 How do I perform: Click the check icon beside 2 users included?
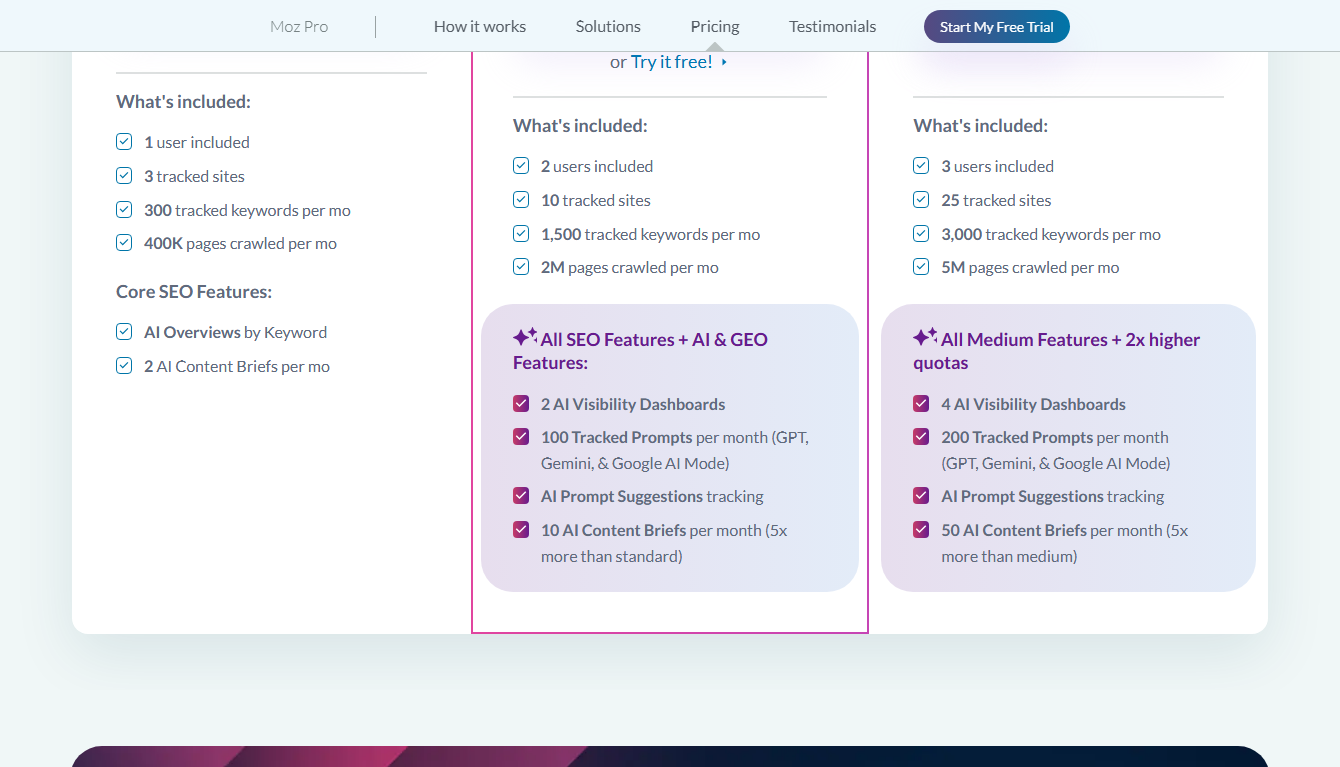click(x=521, y=166)
